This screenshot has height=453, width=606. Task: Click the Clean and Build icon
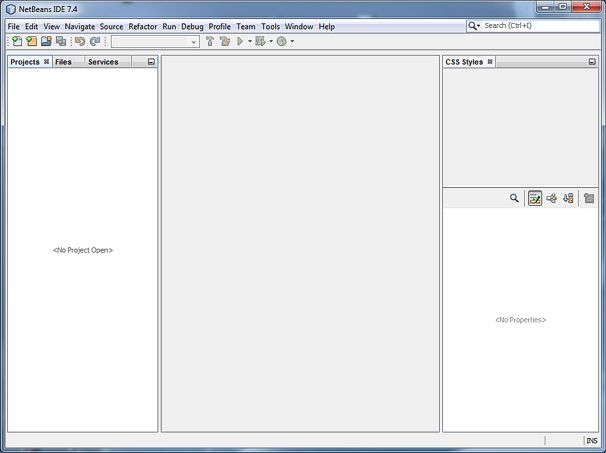tap(225, 41)
